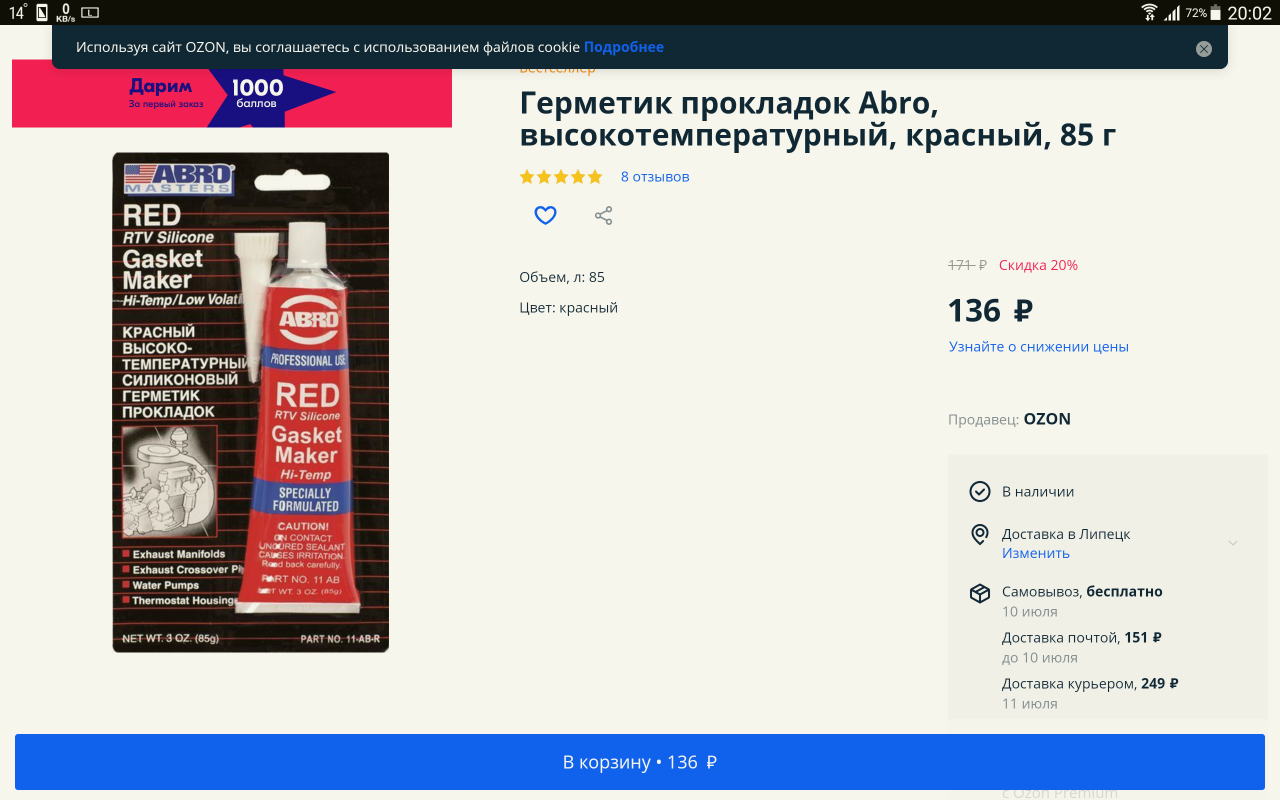Expand the delivery city chevron
Image resolution: width=1280 pixels, height=800 pixels.
1233,543
